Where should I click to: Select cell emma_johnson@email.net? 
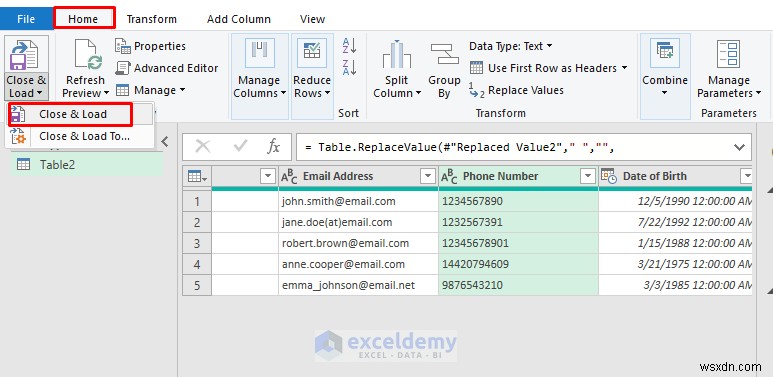358,285
